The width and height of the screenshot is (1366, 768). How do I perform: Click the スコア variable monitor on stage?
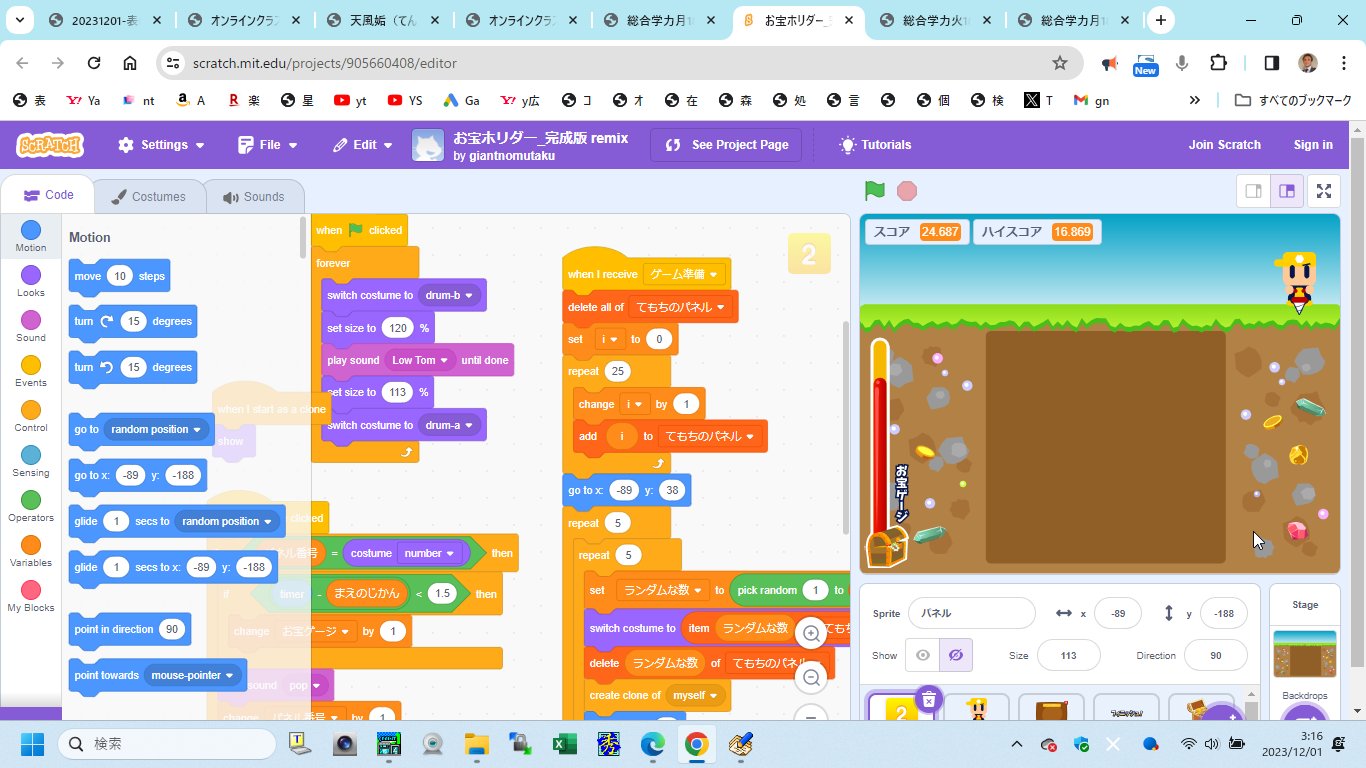pos(915,232)
